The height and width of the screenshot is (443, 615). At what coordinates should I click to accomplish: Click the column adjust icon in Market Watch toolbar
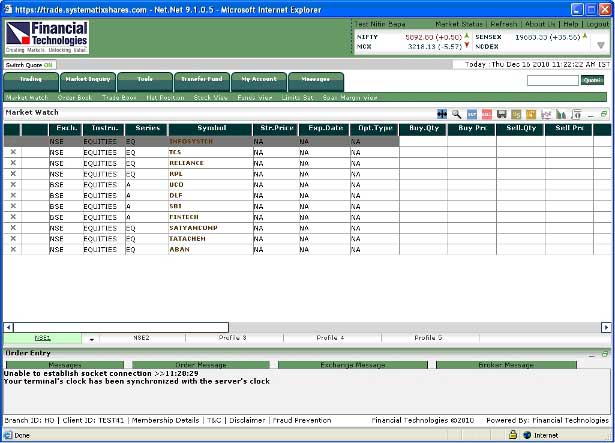[442, 114]
